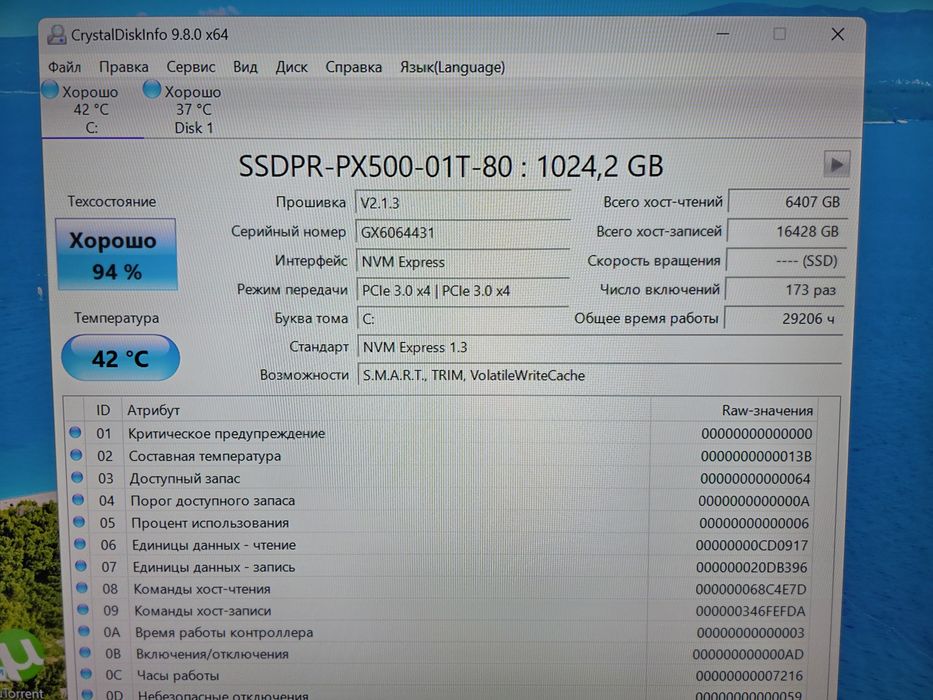Open the Файл menu
Image resolution: width=933 pixels, height=700 pixels.
[x=64, y=67]
